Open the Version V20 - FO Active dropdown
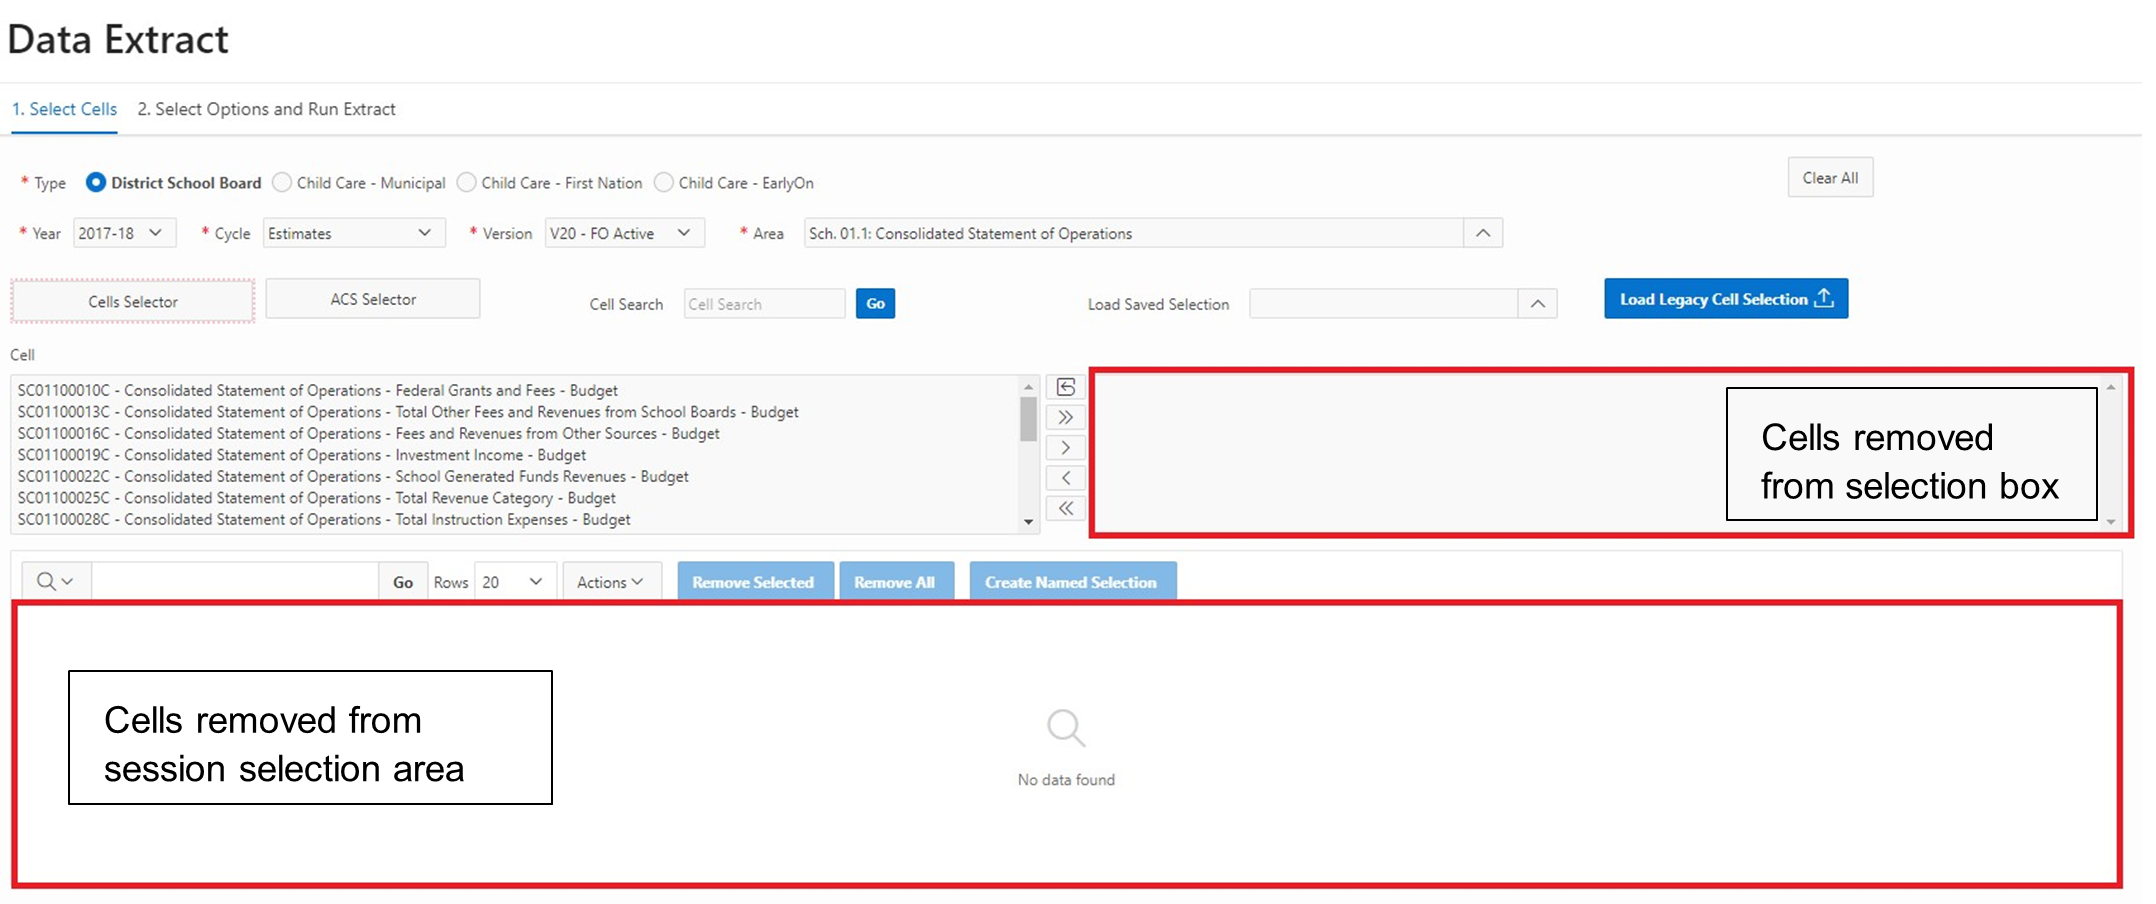The width and height of the screenshot is (2156, 904). pos(623,234)
